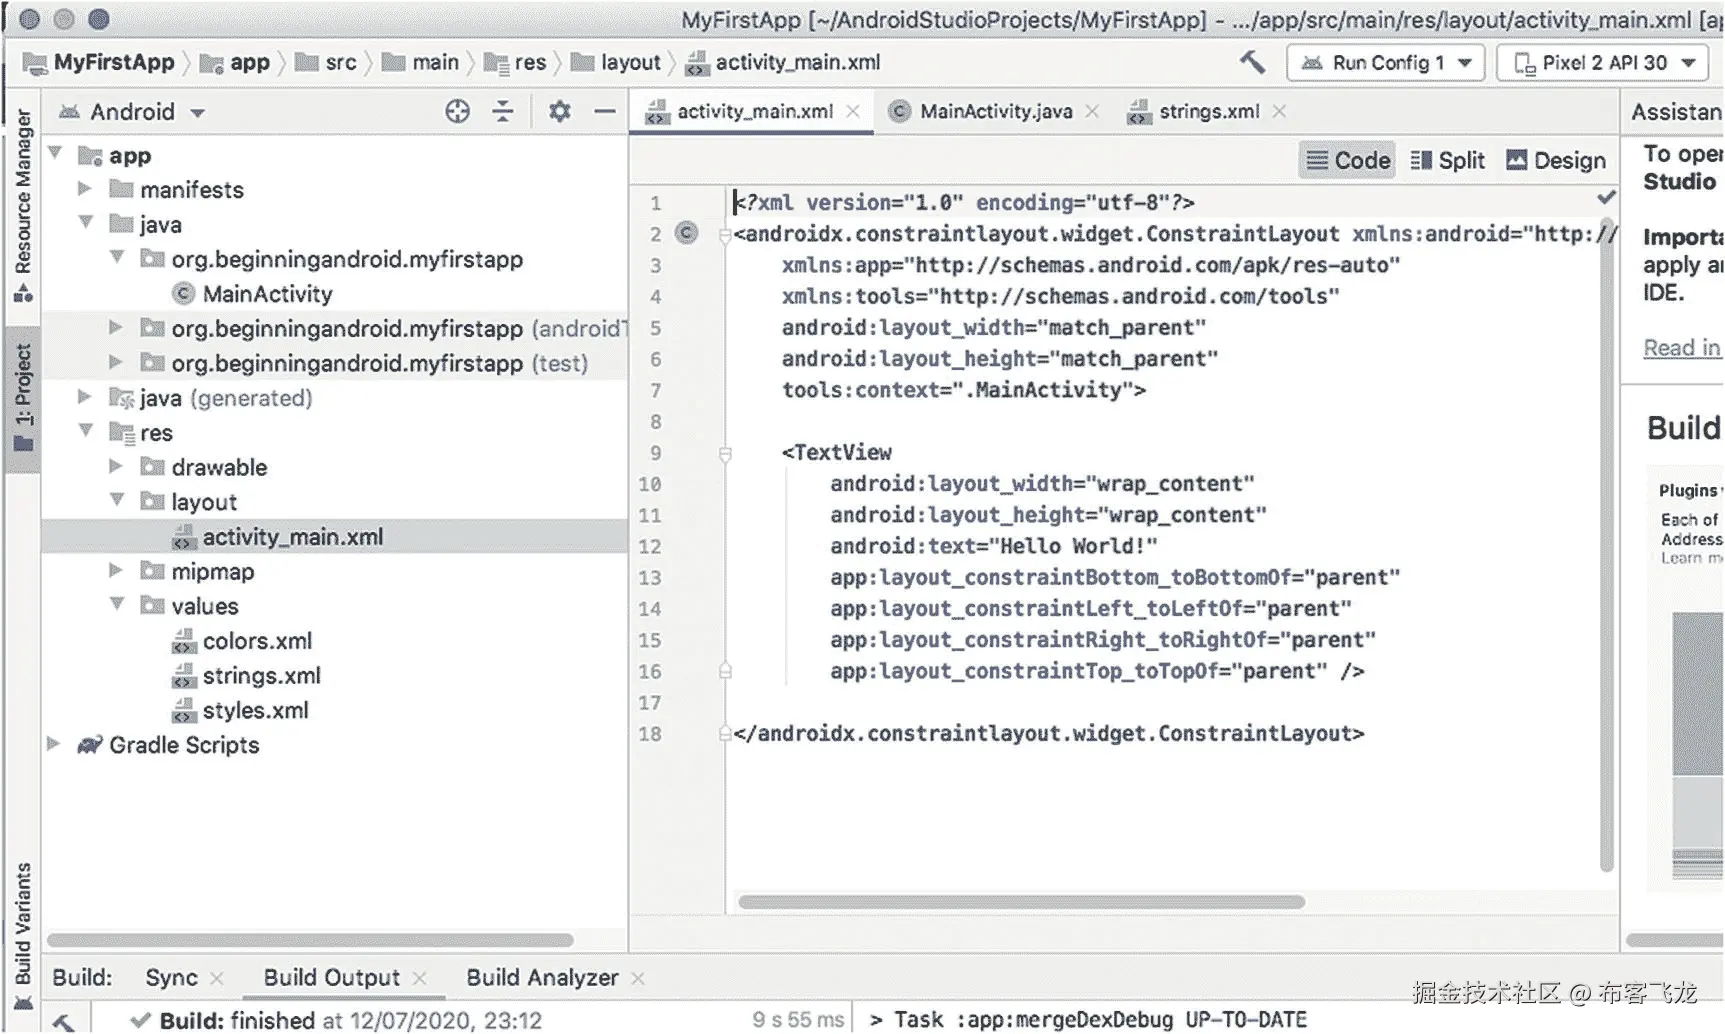This screenshot has height=1034, width=1725.
Task: Close the activity_main.xml editor tab
Action: [853, 111]
